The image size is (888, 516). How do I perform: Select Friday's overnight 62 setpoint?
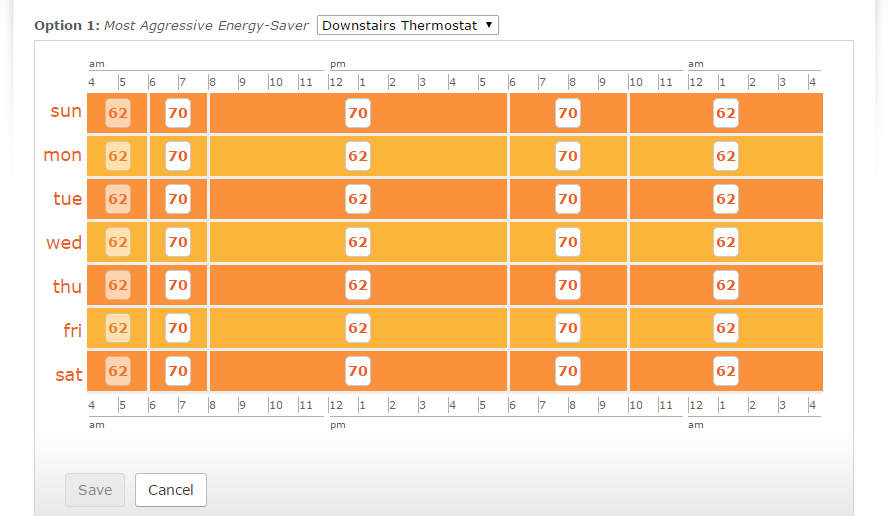point(726,328)
